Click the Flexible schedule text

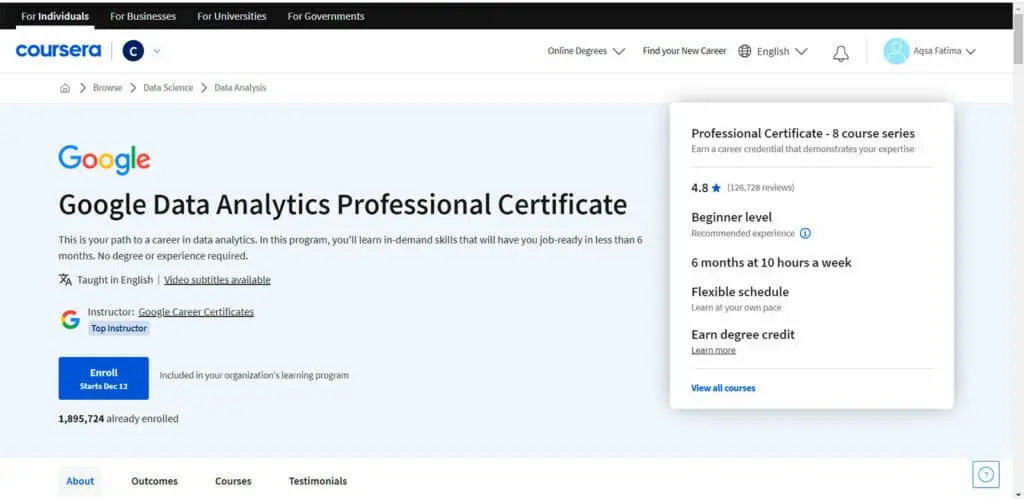point(740,292)
